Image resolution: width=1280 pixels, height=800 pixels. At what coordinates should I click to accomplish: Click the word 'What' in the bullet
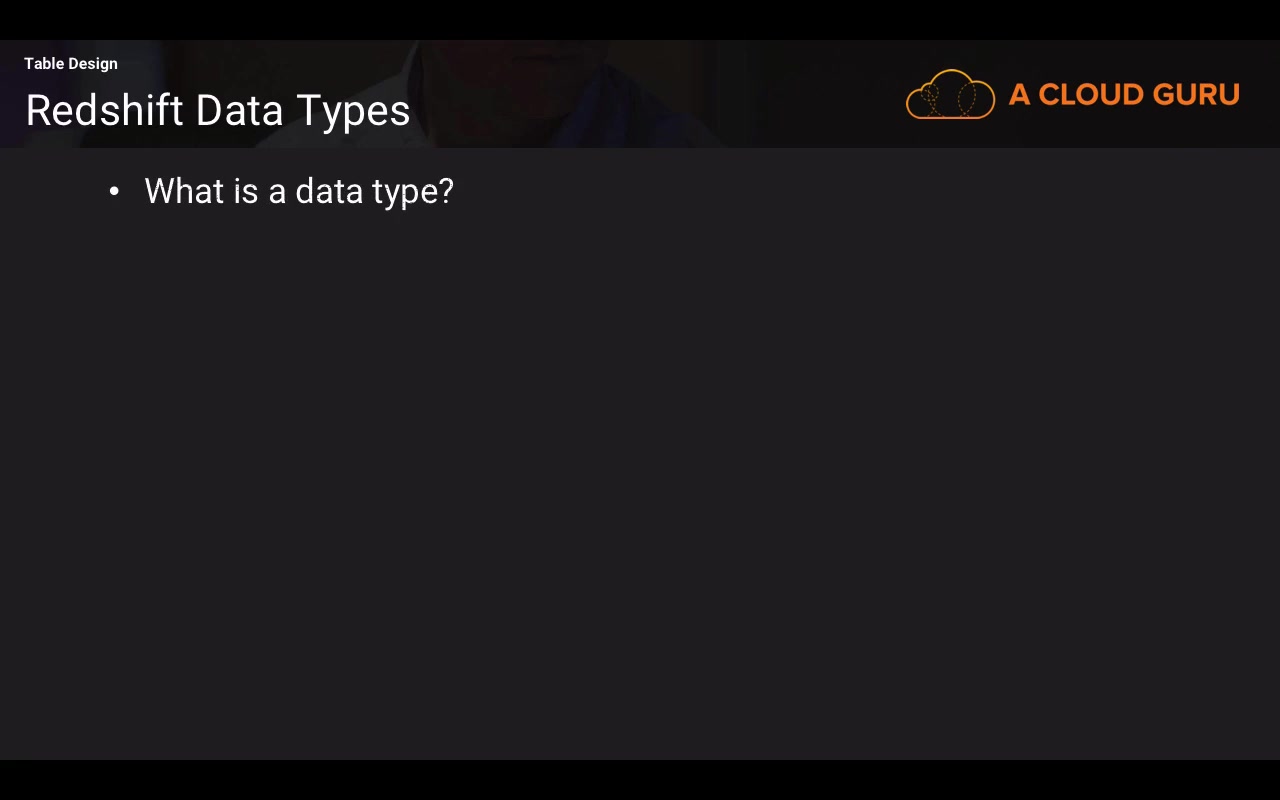(184, 191)
